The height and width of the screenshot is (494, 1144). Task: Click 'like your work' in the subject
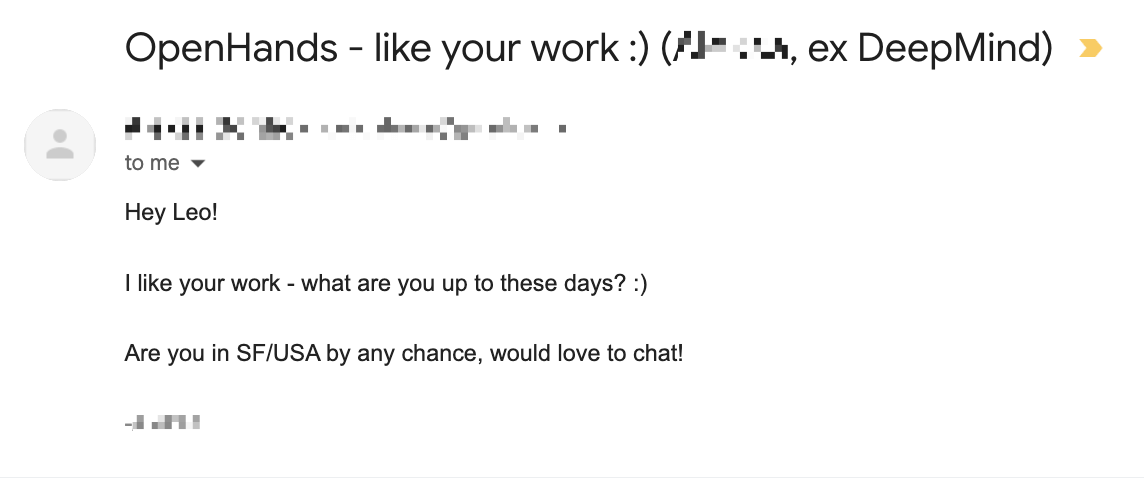click(x=495, y=50)
